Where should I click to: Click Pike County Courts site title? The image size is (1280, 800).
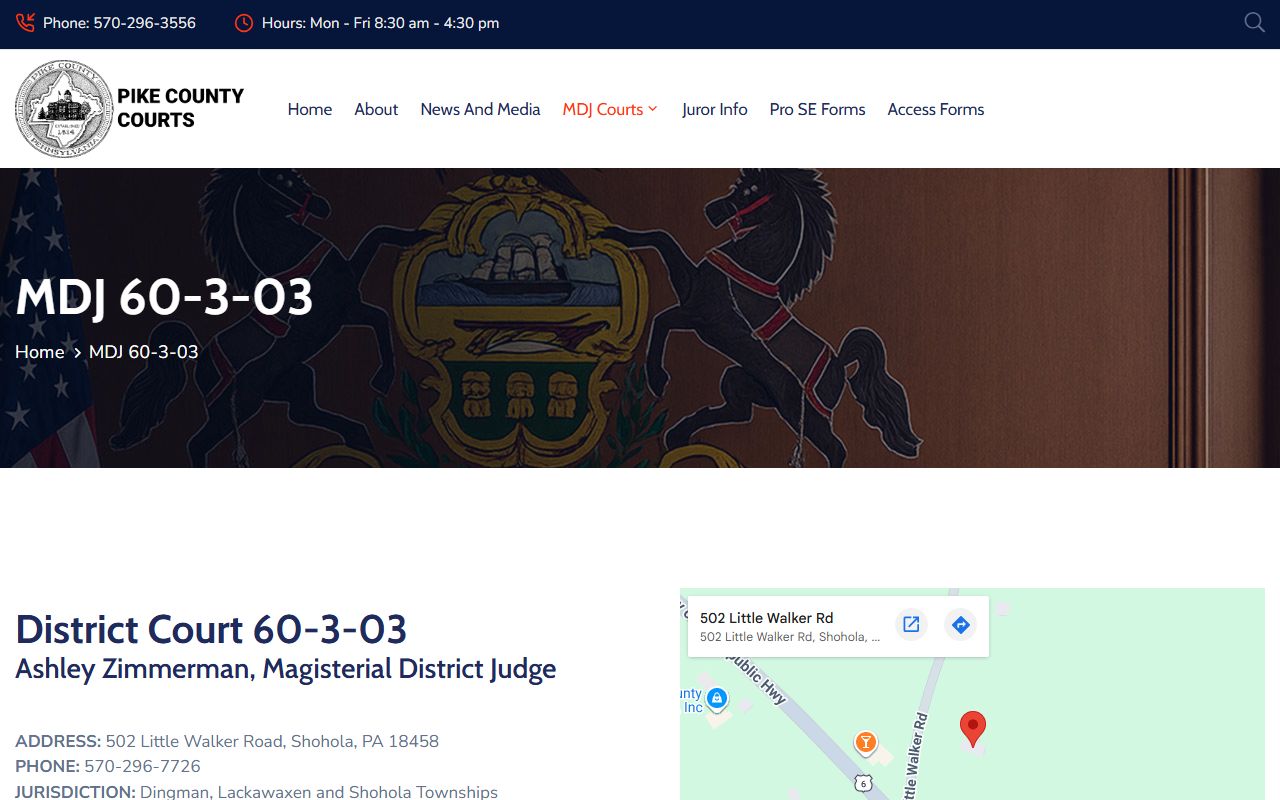[180, 108]
